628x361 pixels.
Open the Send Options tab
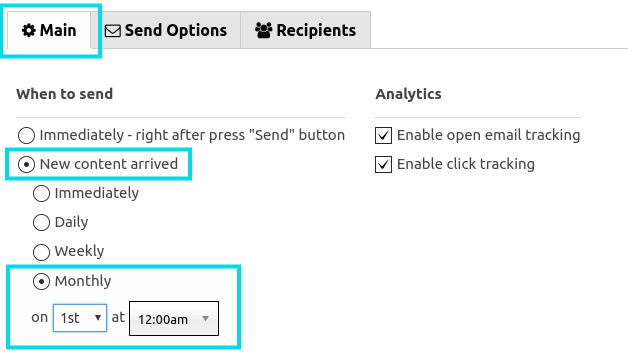point(166,30)
